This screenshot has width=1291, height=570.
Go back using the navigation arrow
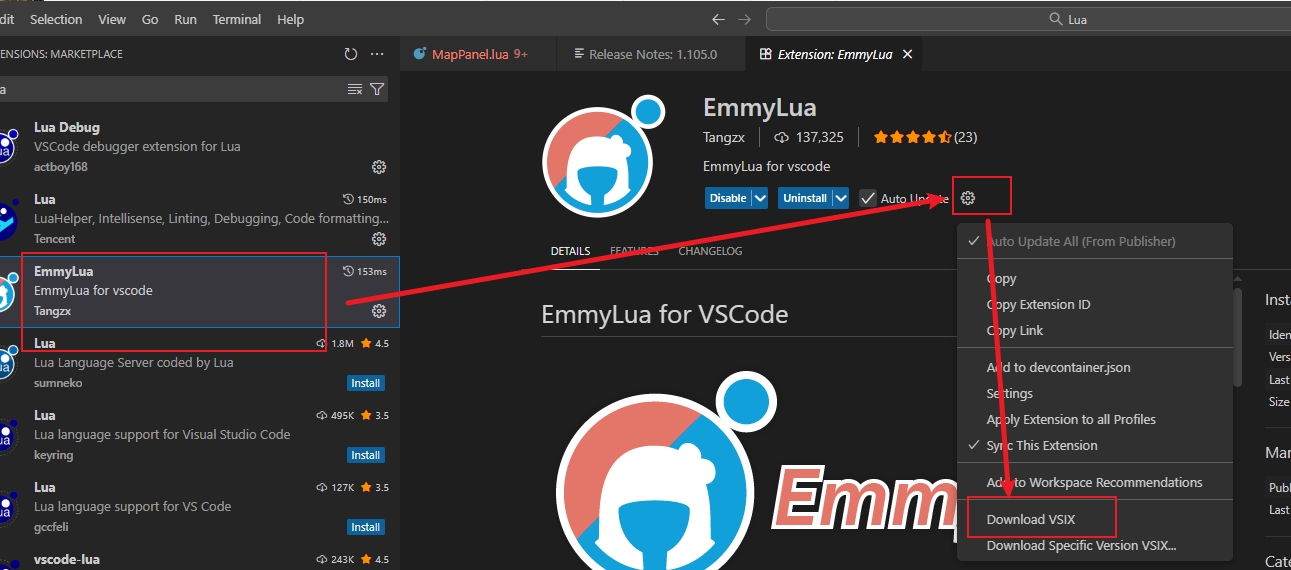pos(718,19)
